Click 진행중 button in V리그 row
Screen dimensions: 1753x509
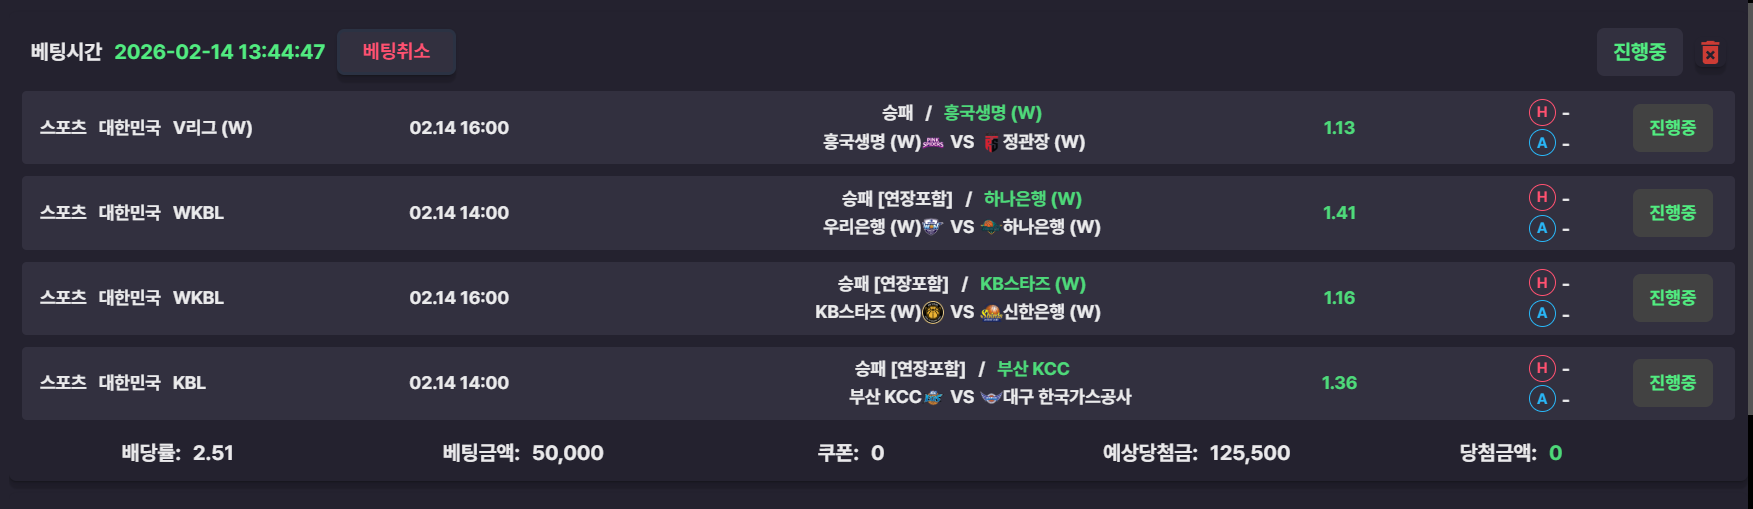[x=1672, y=128]
